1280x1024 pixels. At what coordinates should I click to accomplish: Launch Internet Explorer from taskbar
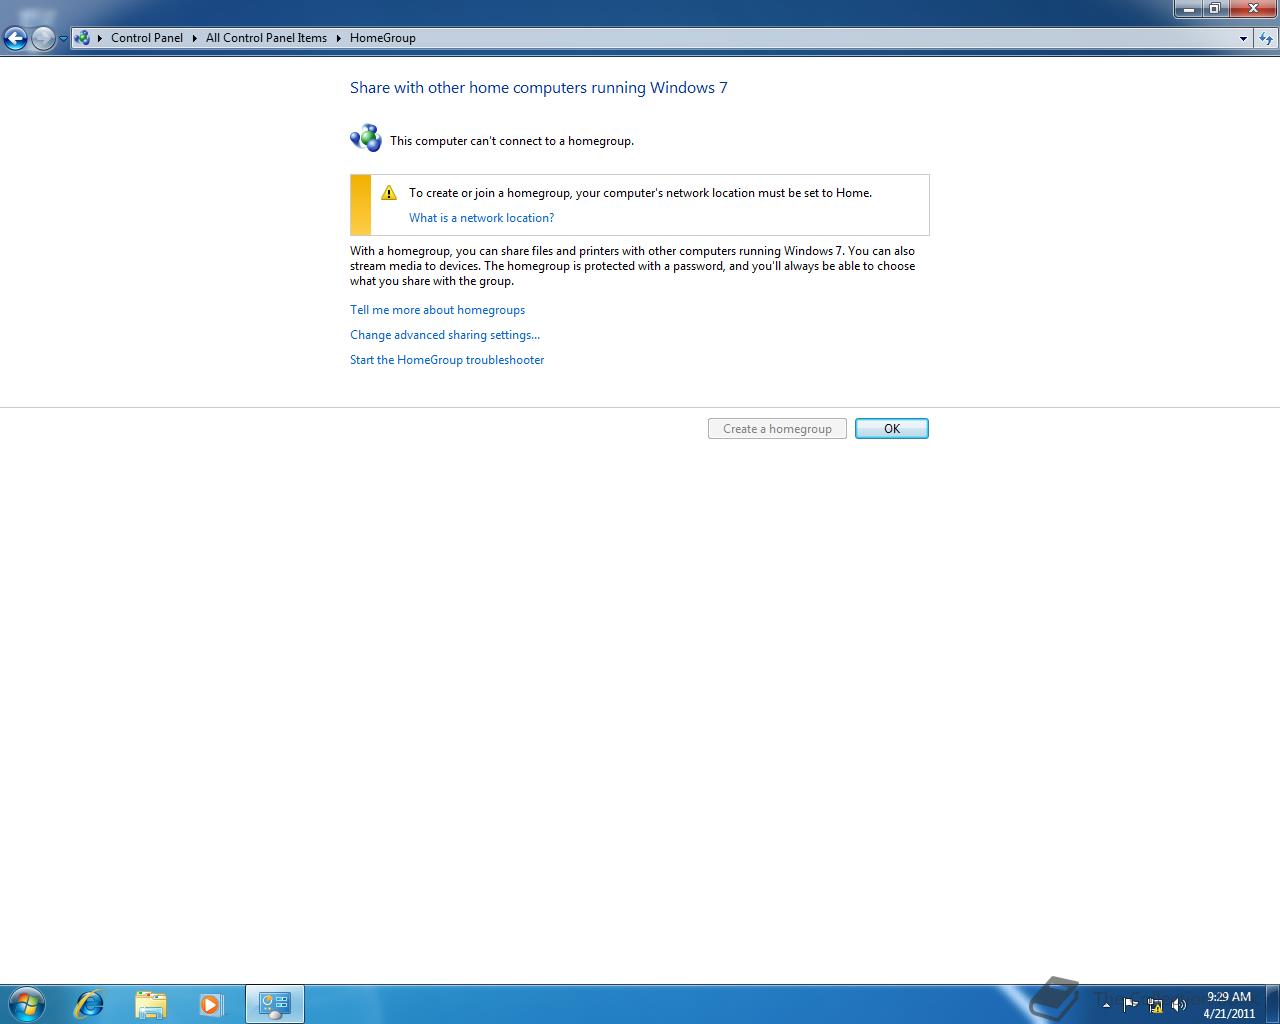pos(89,1004)
